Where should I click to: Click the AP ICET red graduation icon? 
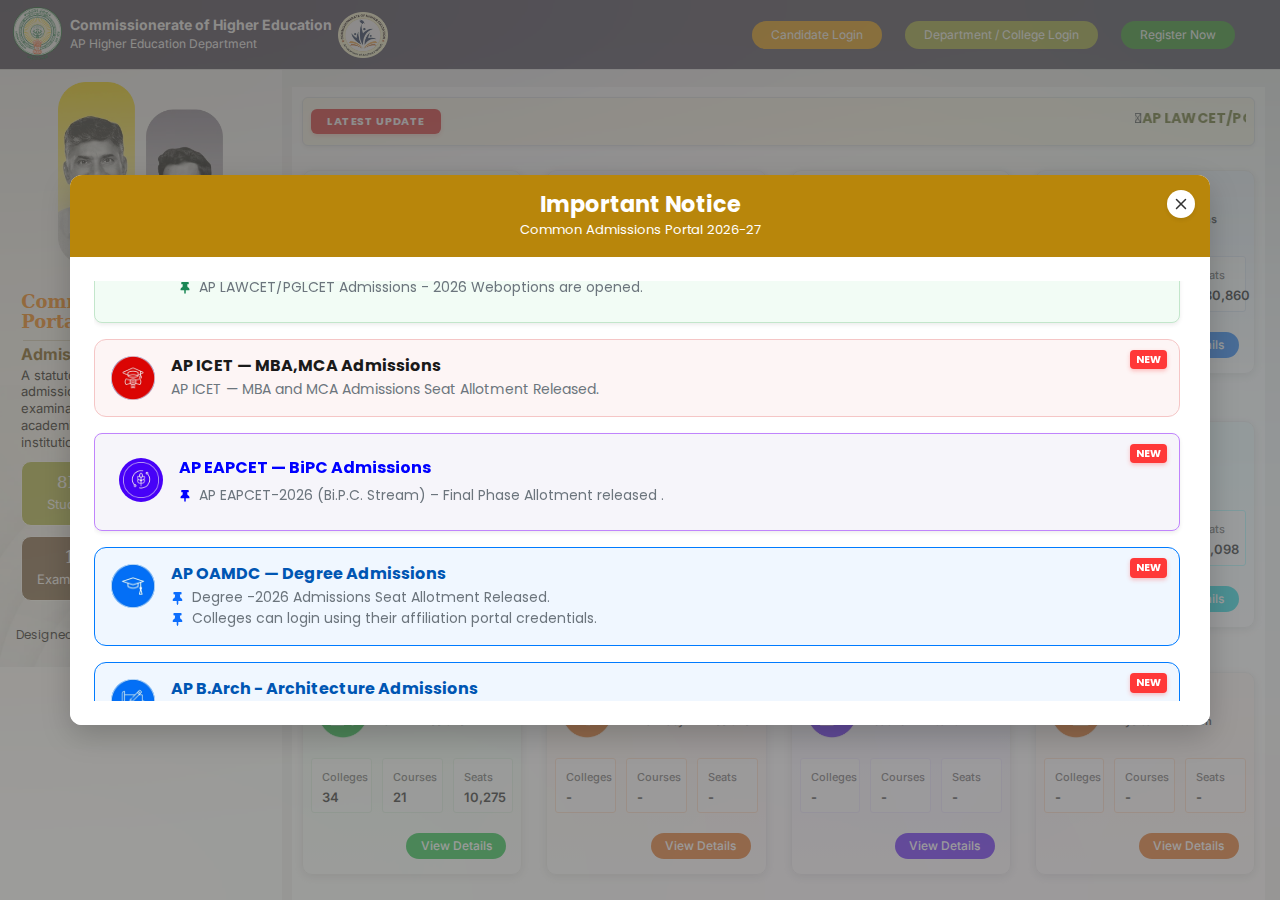133,378
